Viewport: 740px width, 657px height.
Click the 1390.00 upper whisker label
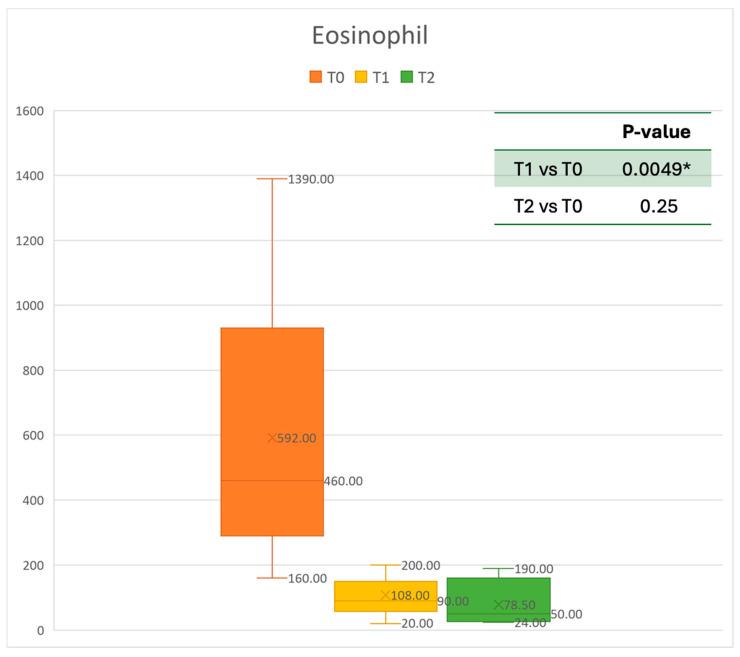coord(311,179)
